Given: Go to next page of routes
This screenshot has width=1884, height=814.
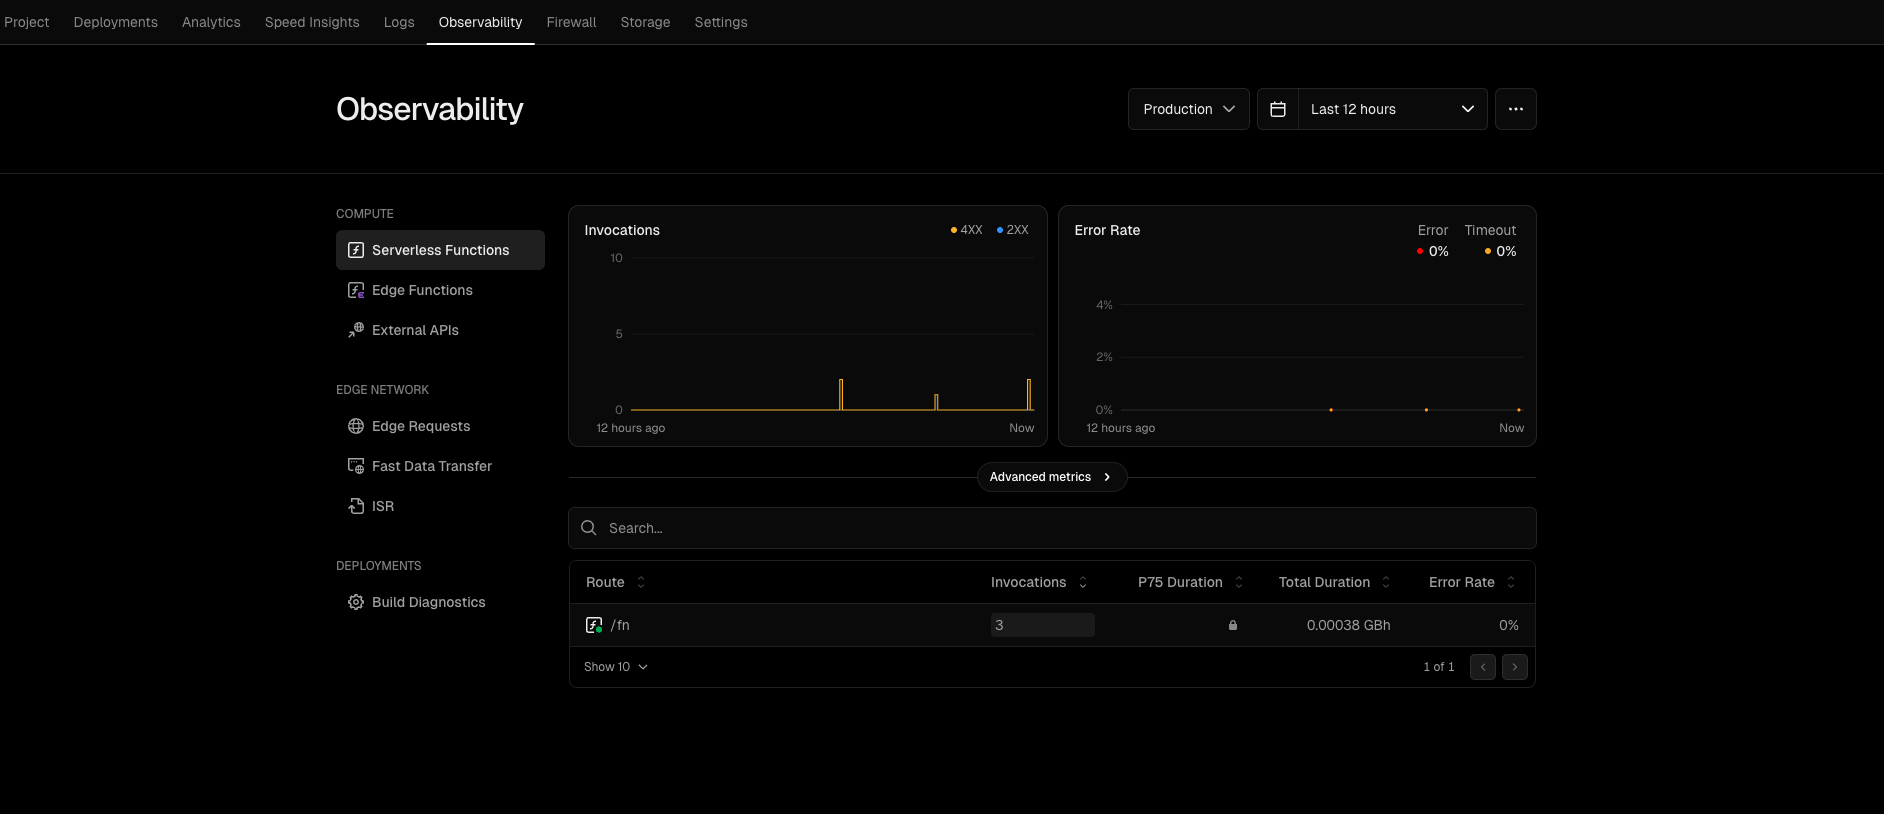Looking at the screenshot, I should coord(1515,667).
